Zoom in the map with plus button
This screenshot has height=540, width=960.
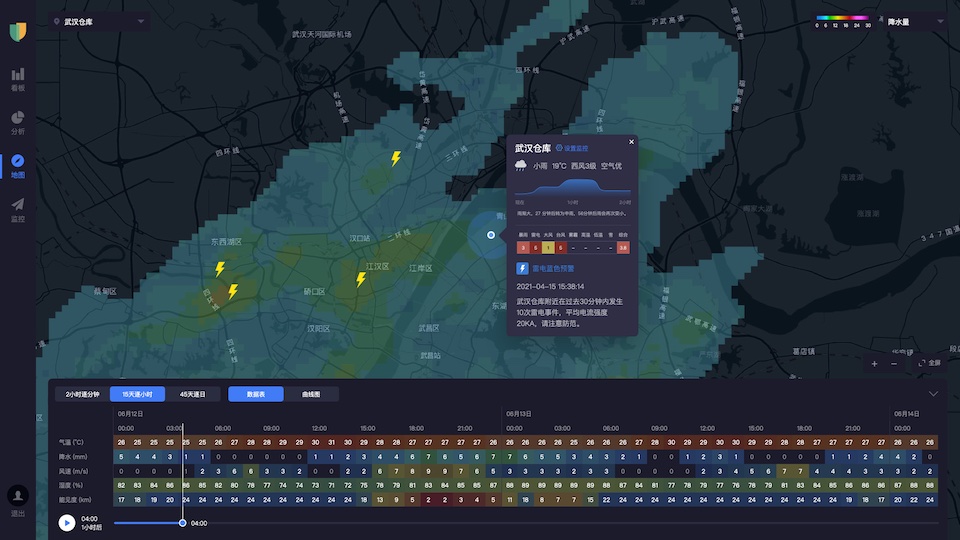coord(875,363)
